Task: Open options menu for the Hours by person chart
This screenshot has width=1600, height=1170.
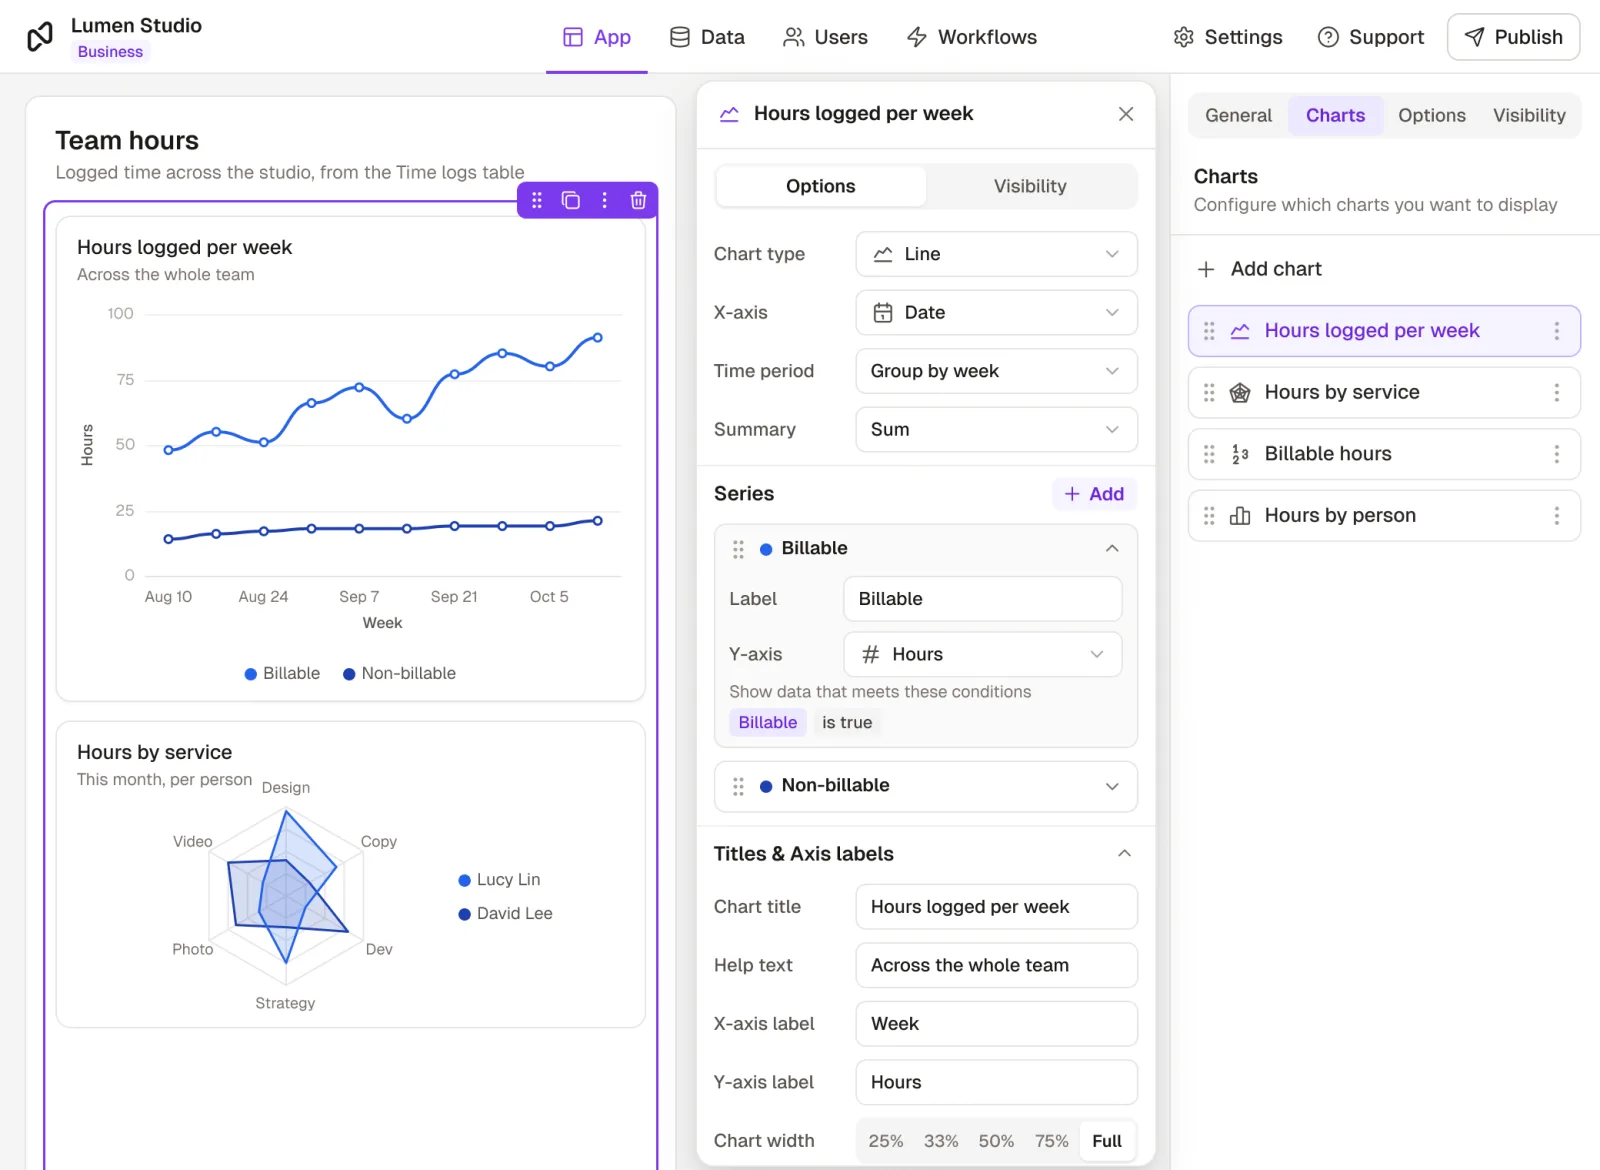Action: point(1556,516)
